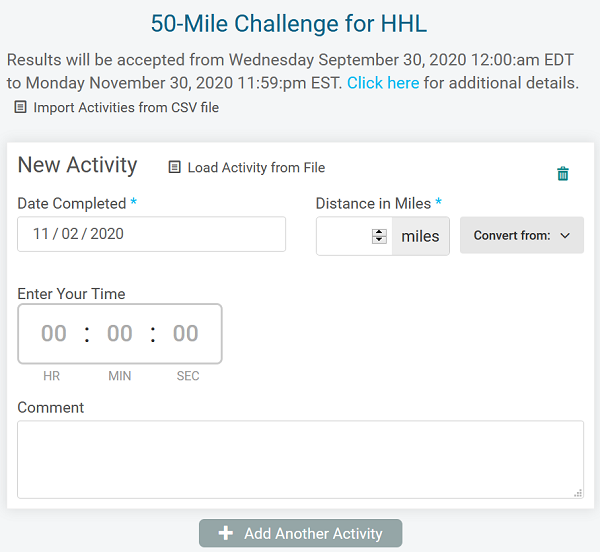Select the month in date field
Viewport: 600px width, 552px height.
pos(41,234)
